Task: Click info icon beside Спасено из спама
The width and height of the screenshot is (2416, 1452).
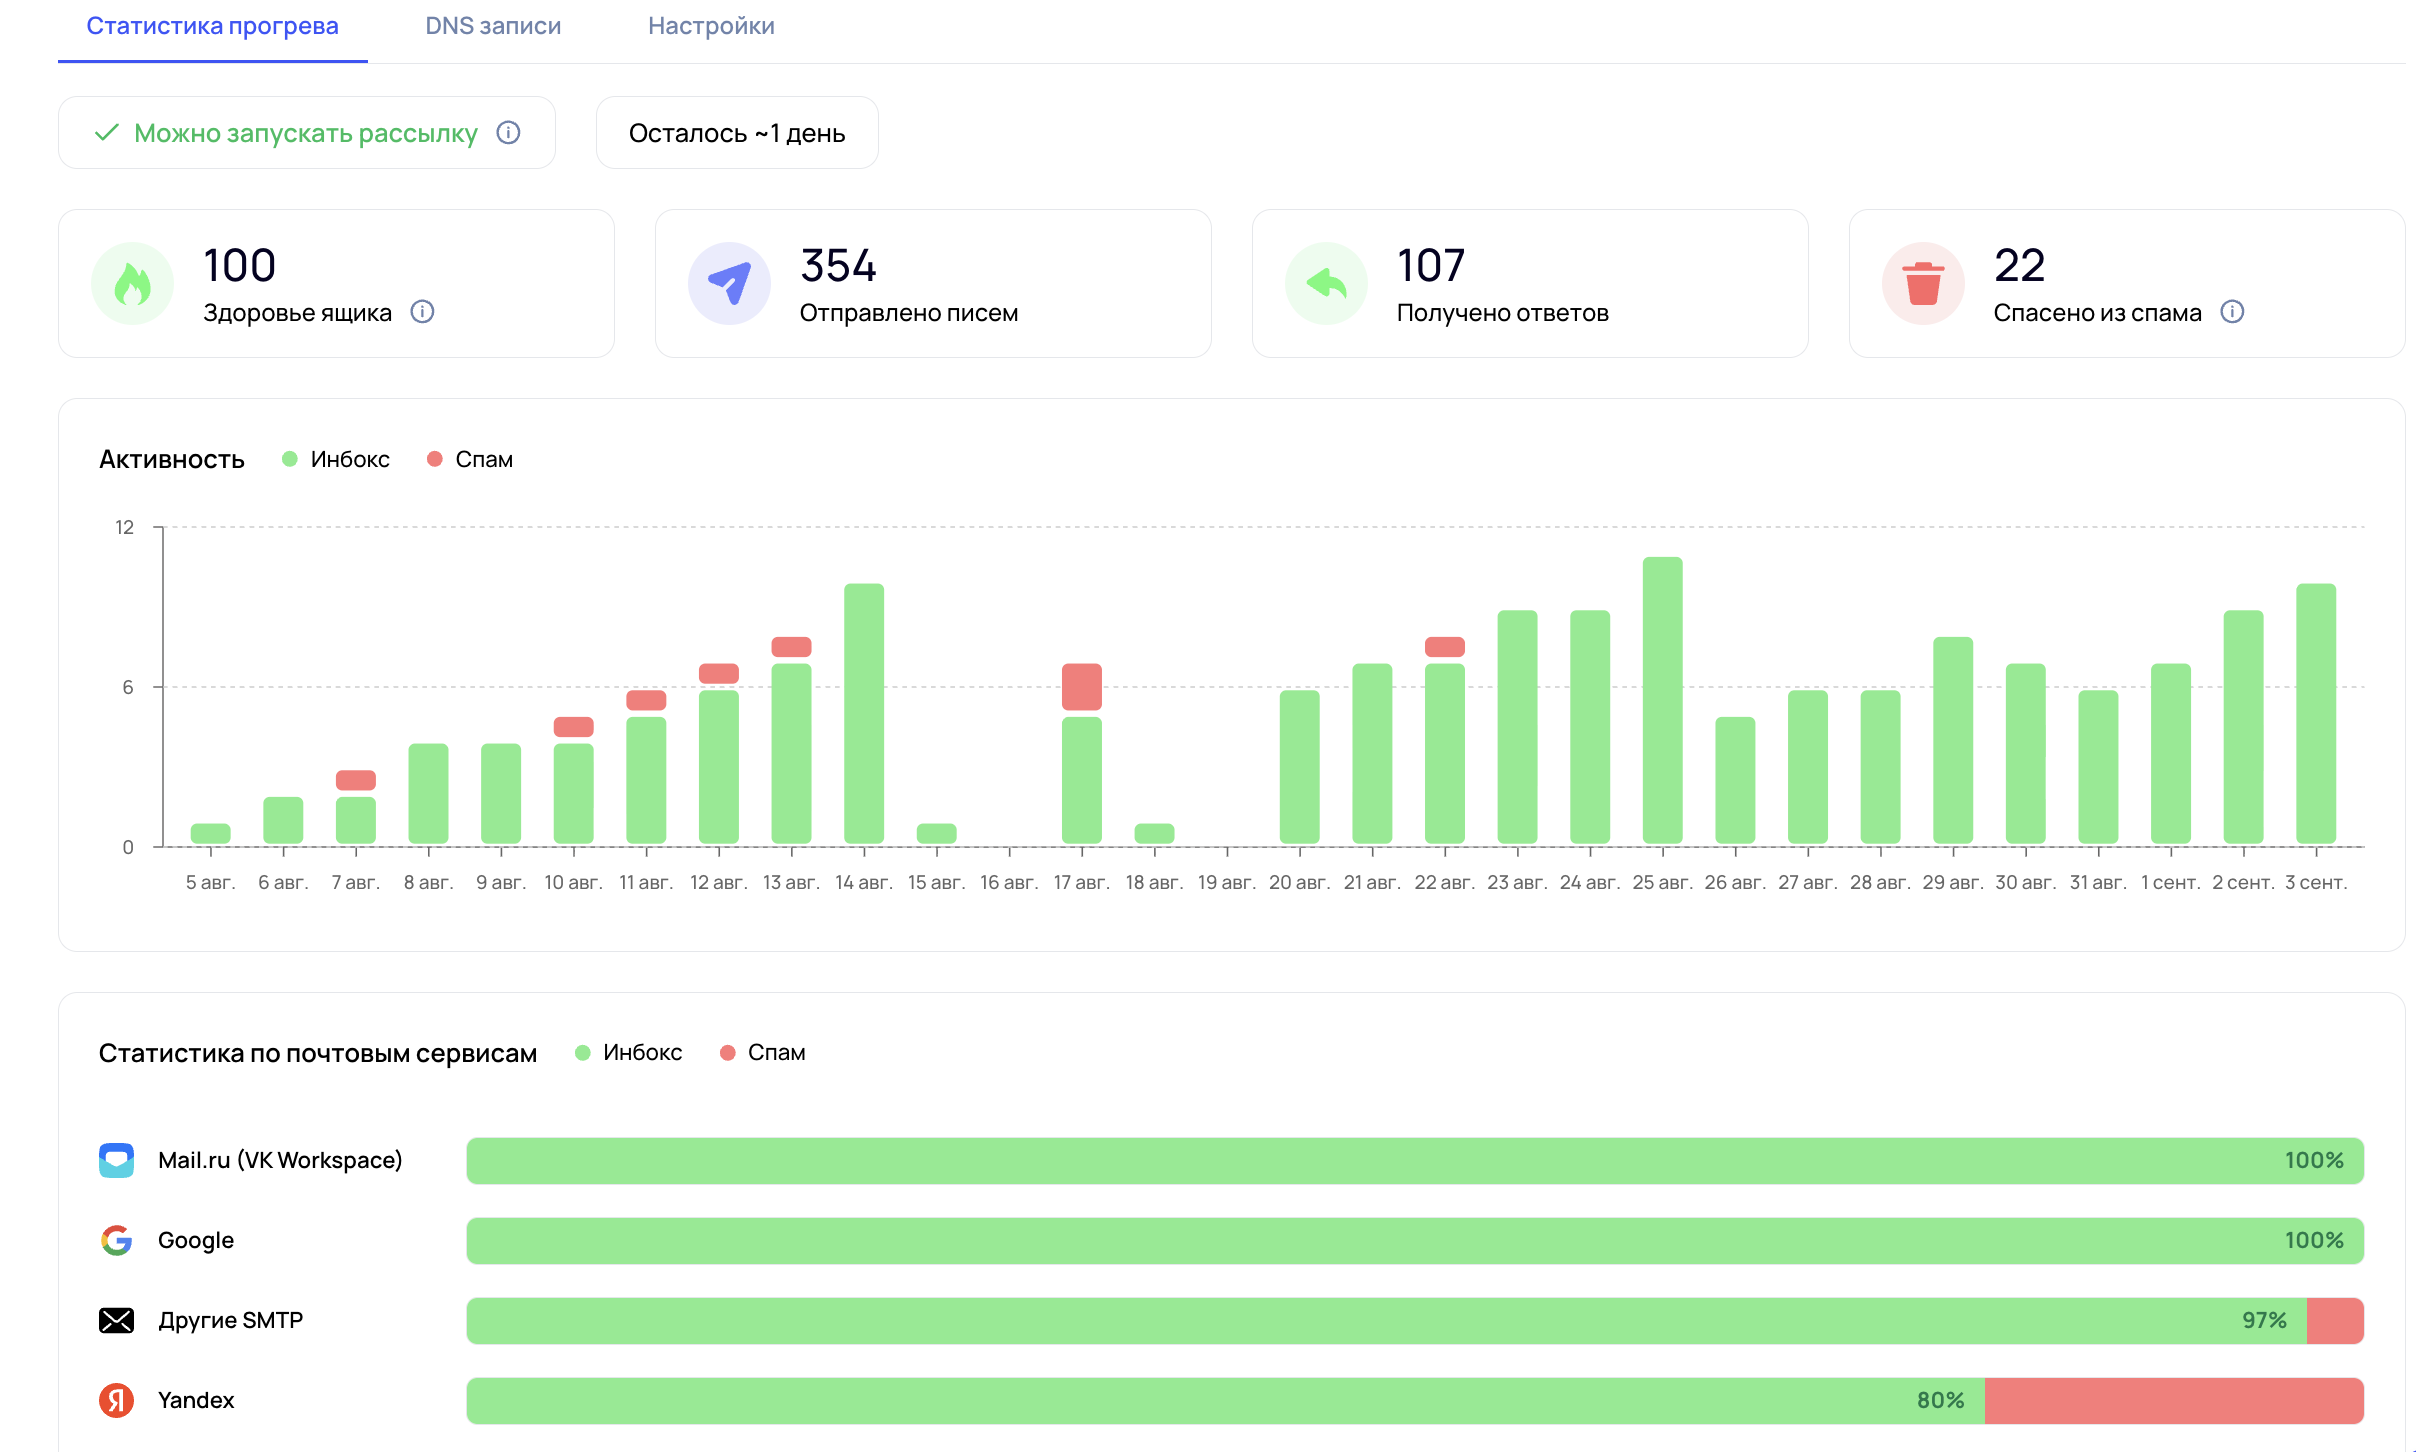Action: coord(2232,312)
